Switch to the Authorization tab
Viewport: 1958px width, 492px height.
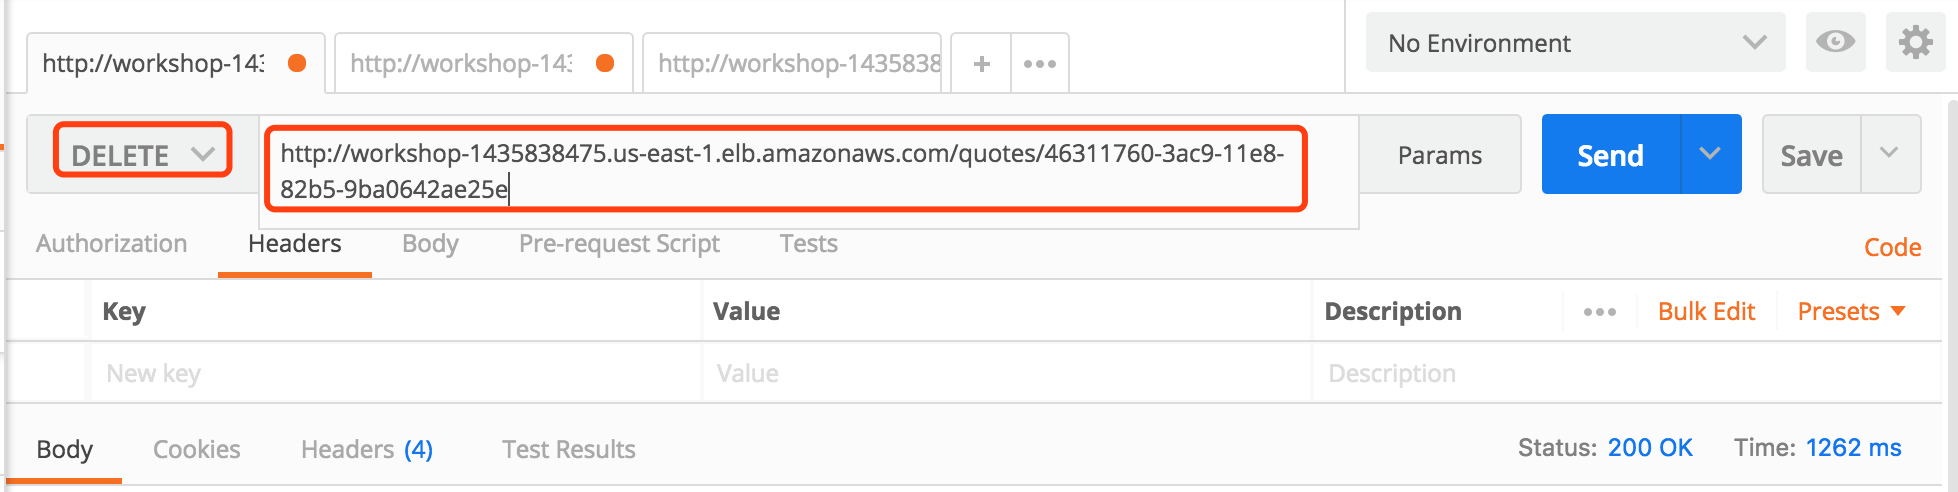[112, 244]
